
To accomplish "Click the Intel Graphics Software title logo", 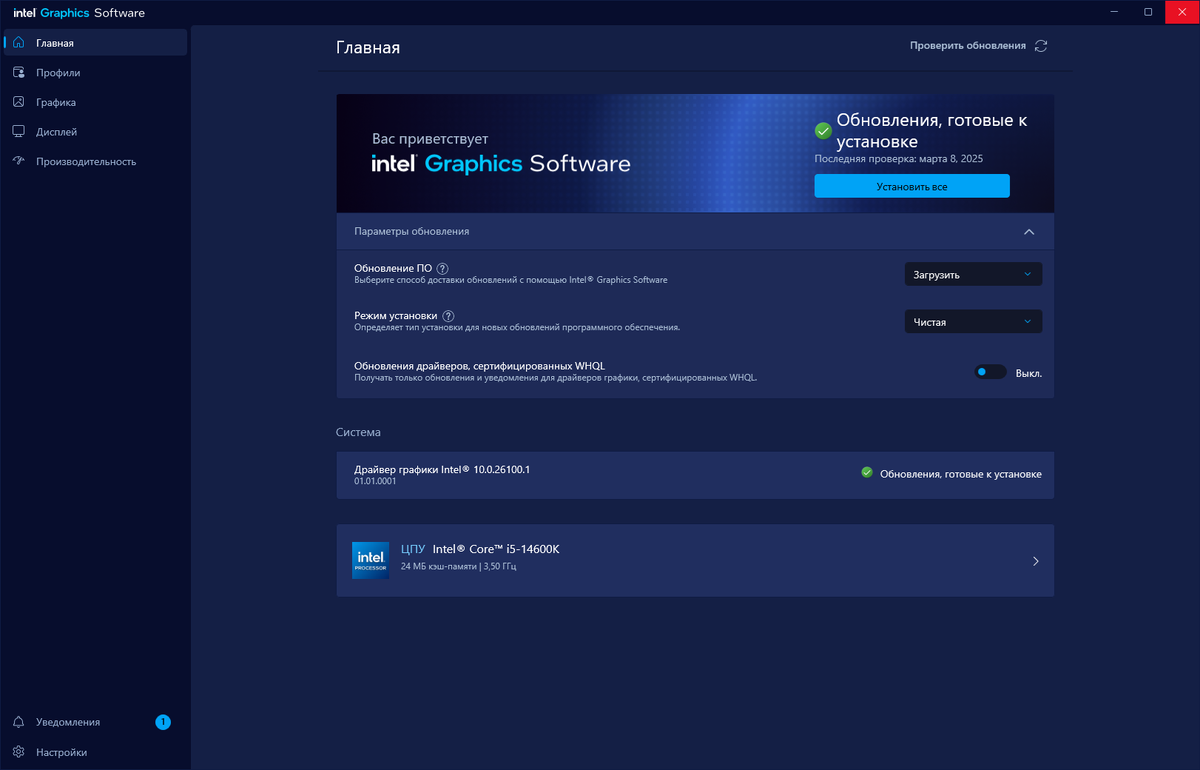I will 79,13.
